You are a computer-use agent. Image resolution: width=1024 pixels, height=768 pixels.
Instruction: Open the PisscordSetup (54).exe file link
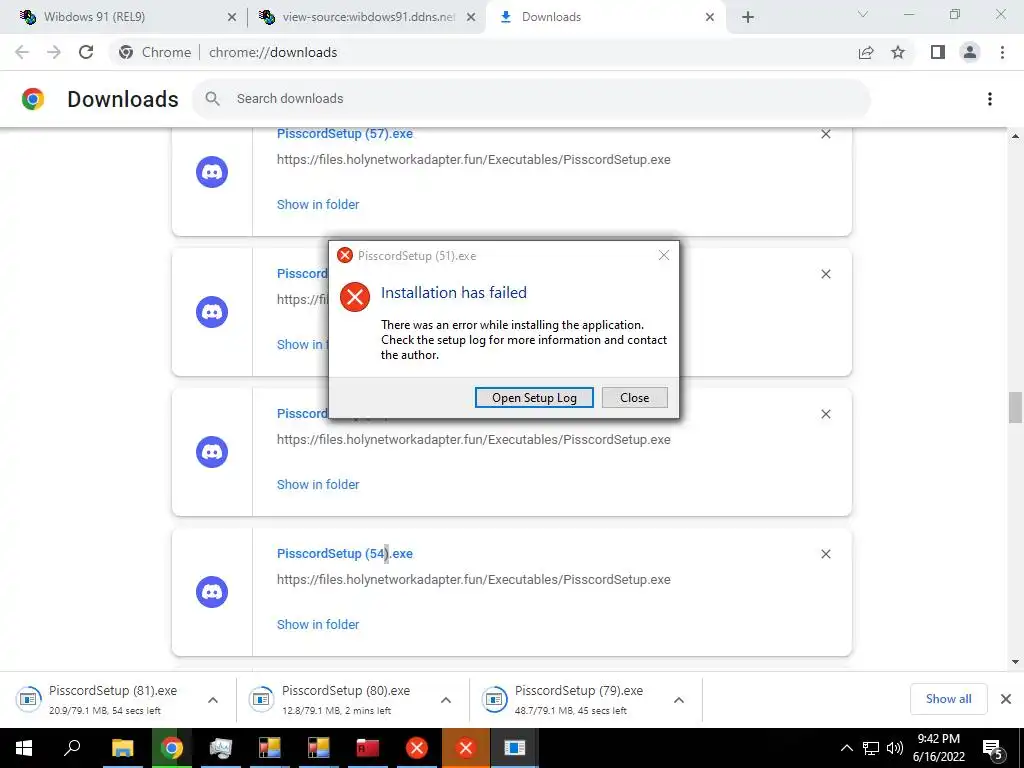[345, 554]
